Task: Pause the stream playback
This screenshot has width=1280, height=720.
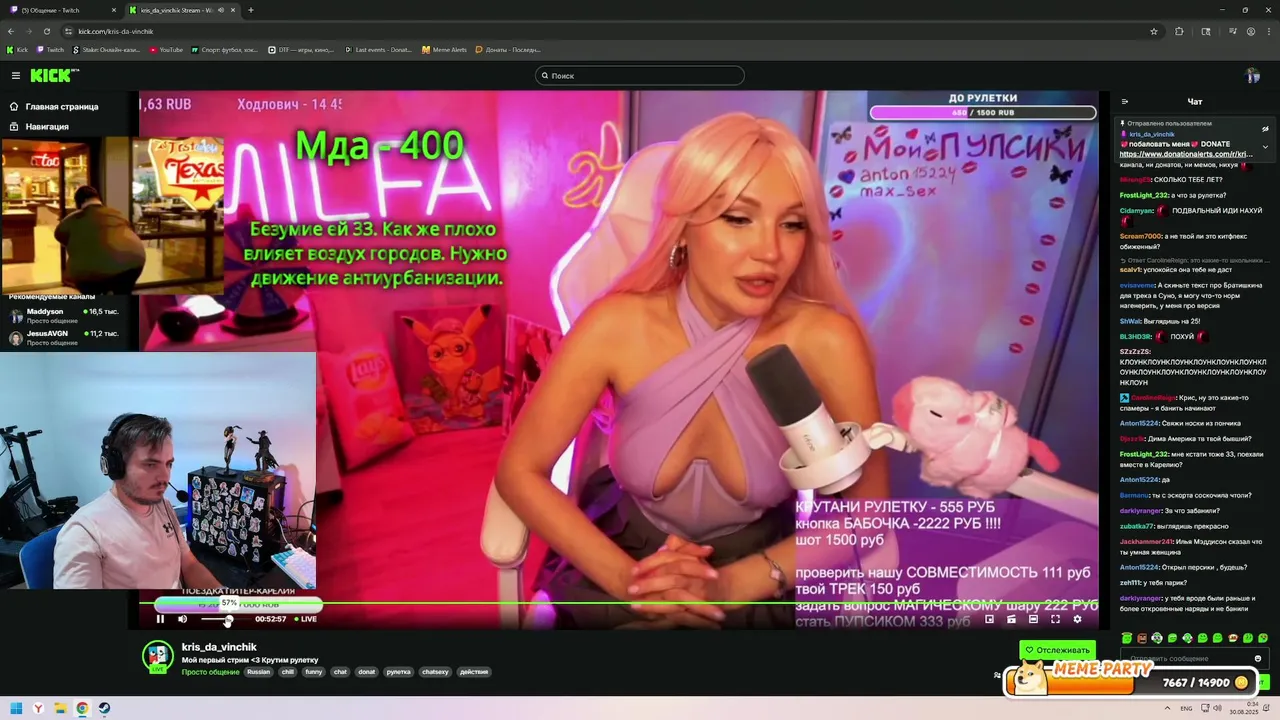Action: coord(160,619)
